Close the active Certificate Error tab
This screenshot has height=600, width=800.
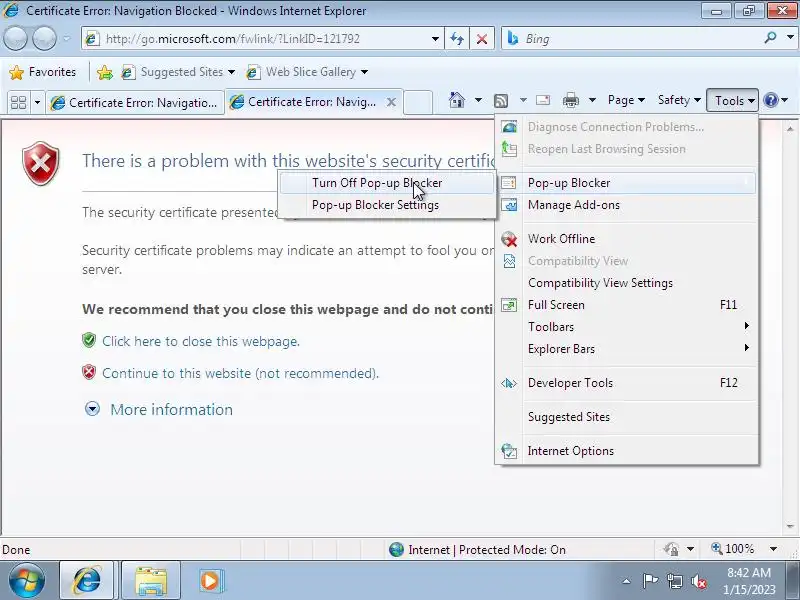click(391, 102)
